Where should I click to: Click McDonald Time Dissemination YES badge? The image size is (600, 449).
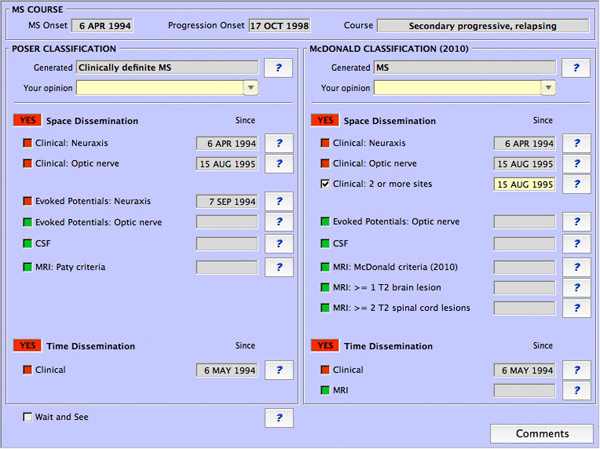click(325, 346)
